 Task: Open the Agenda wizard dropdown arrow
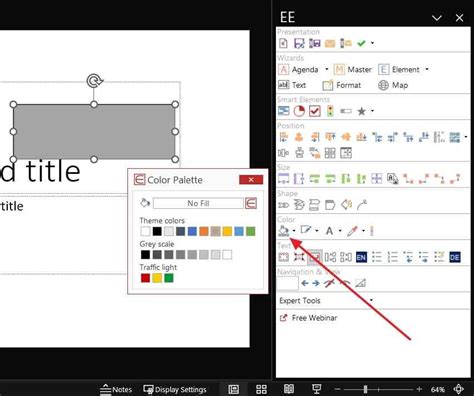326,69
